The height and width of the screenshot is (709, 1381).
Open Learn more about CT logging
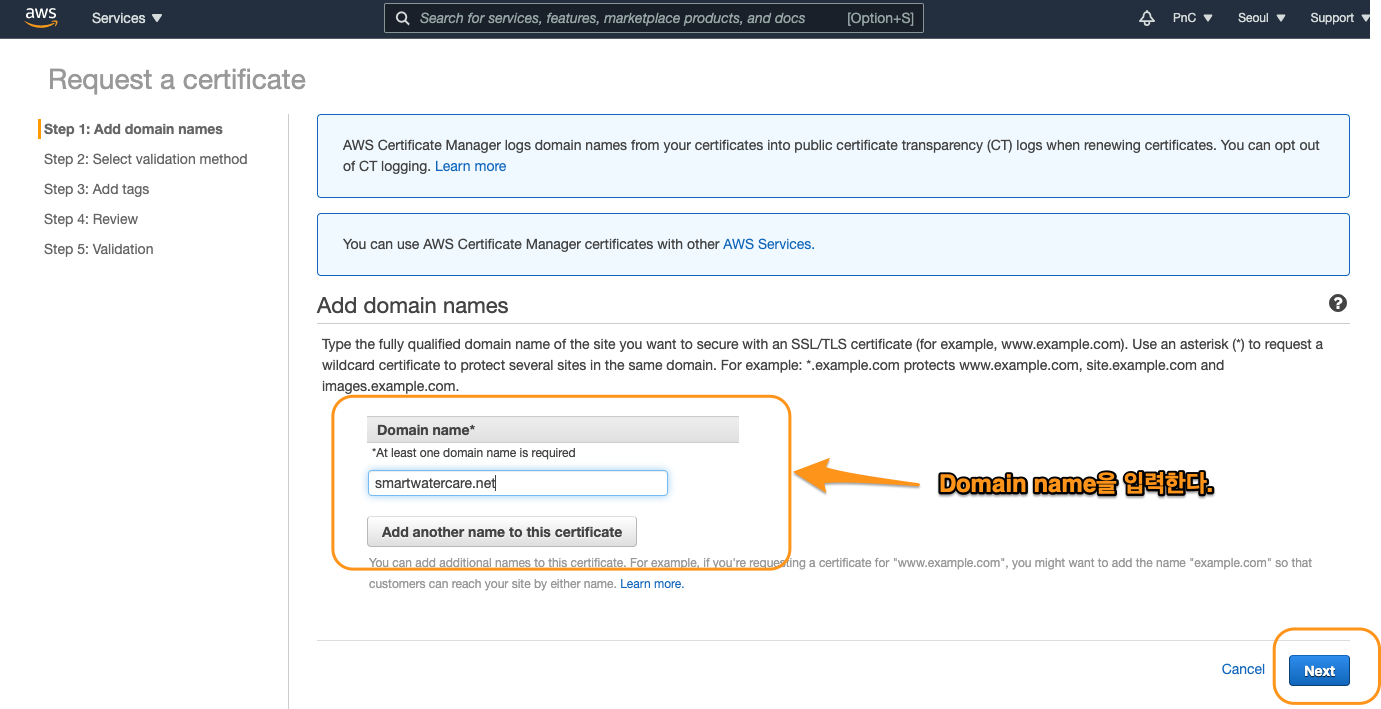pyautogui.click(x=470, y=166)
